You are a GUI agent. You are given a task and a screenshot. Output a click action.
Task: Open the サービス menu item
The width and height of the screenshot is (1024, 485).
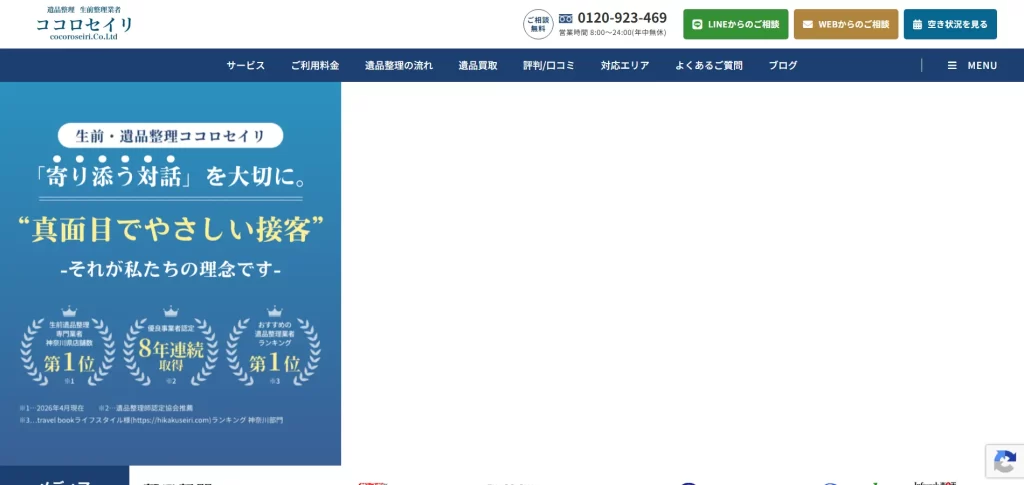coord(246,65)
